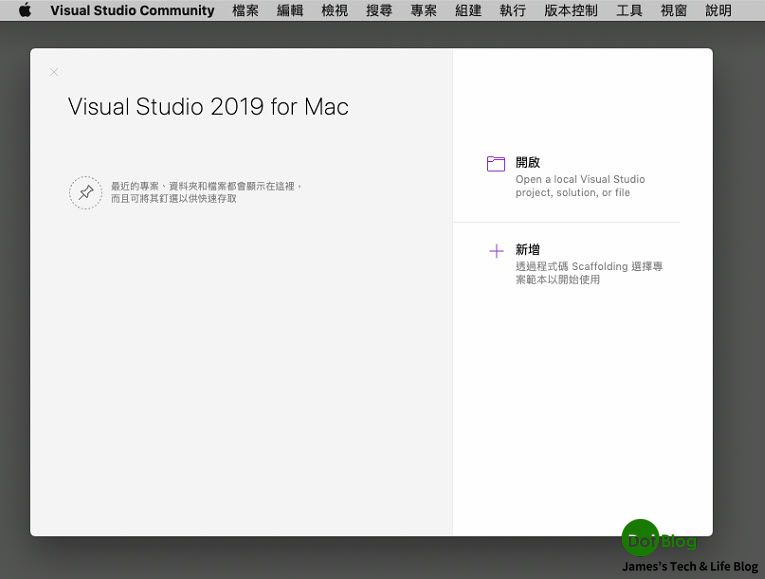Click the 新增 heading
765x579 pixels.
click(527, 250)
